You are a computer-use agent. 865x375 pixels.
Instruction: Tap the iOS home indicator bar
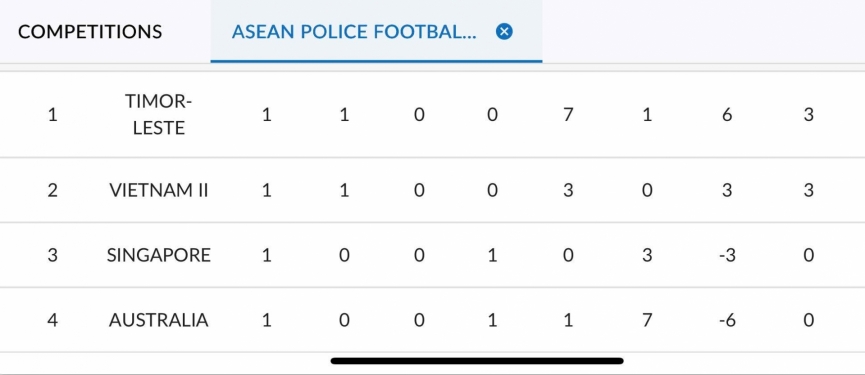coord(477,361)
